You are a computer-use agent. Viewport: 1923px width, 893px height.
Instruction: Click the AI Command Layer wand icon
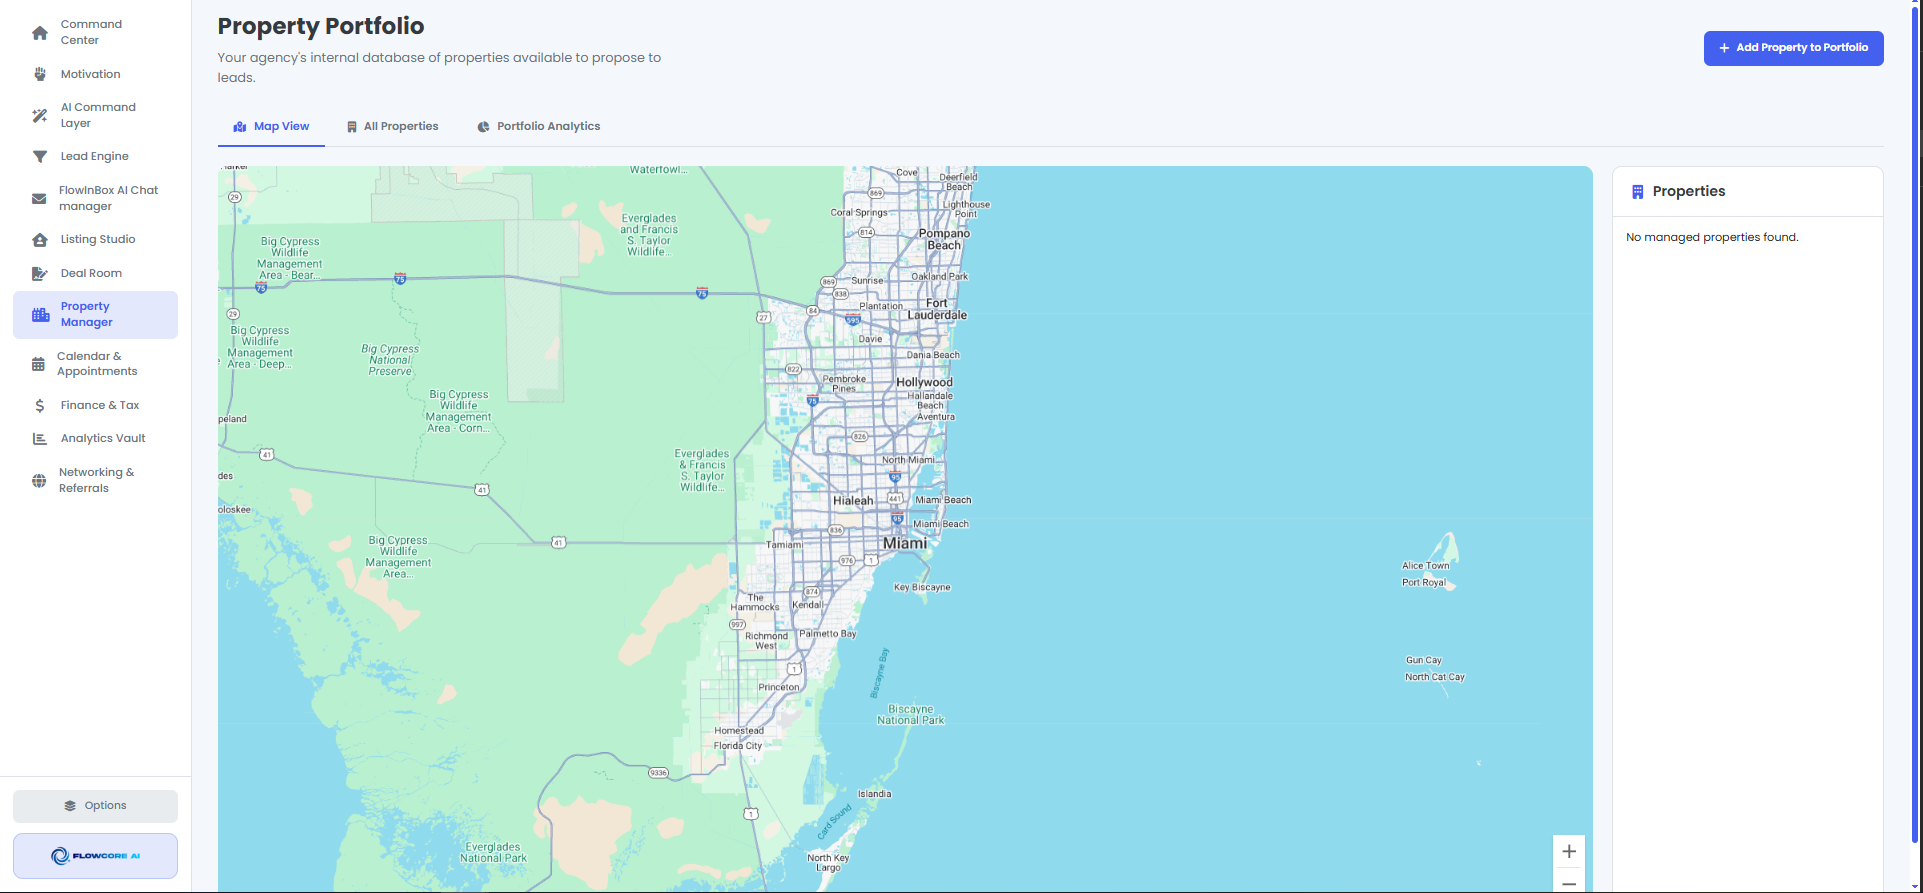tap(40, 115)
